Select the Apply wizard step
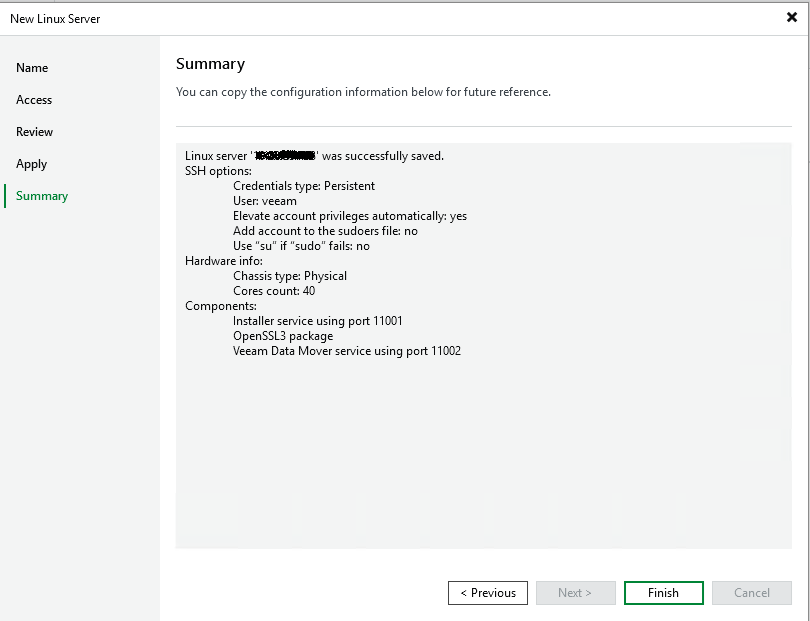Image resolution: width=810 pixels, height=621 pixels. [x=32, y=164]
